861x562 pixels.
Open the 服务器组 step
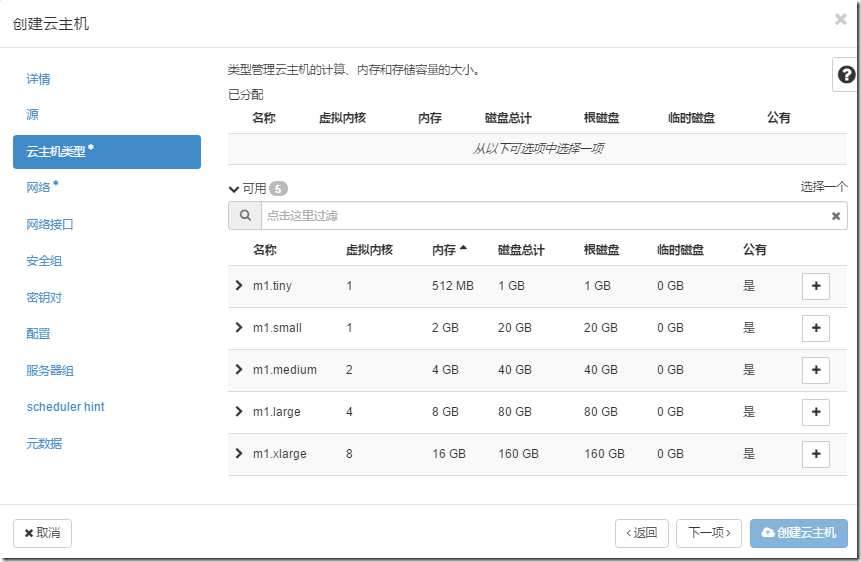coord(50,370)
